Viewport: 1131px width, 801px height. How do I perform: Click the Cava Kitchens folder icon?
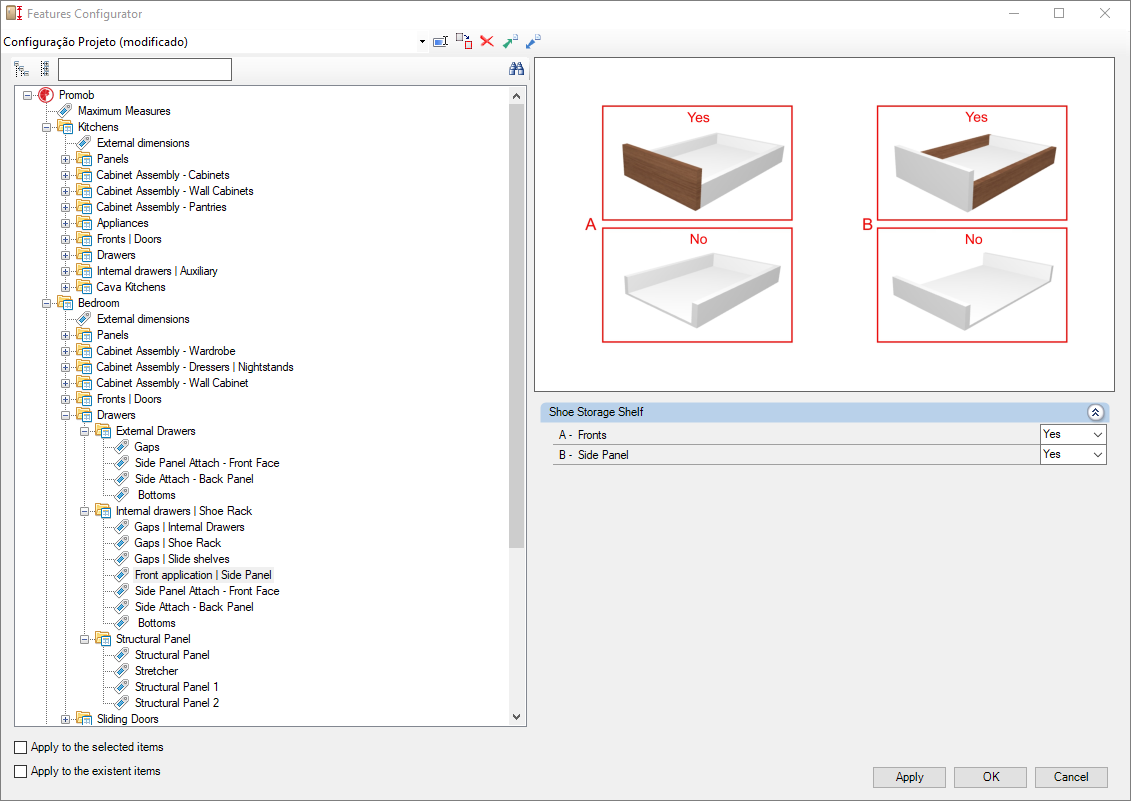[84, 287]
